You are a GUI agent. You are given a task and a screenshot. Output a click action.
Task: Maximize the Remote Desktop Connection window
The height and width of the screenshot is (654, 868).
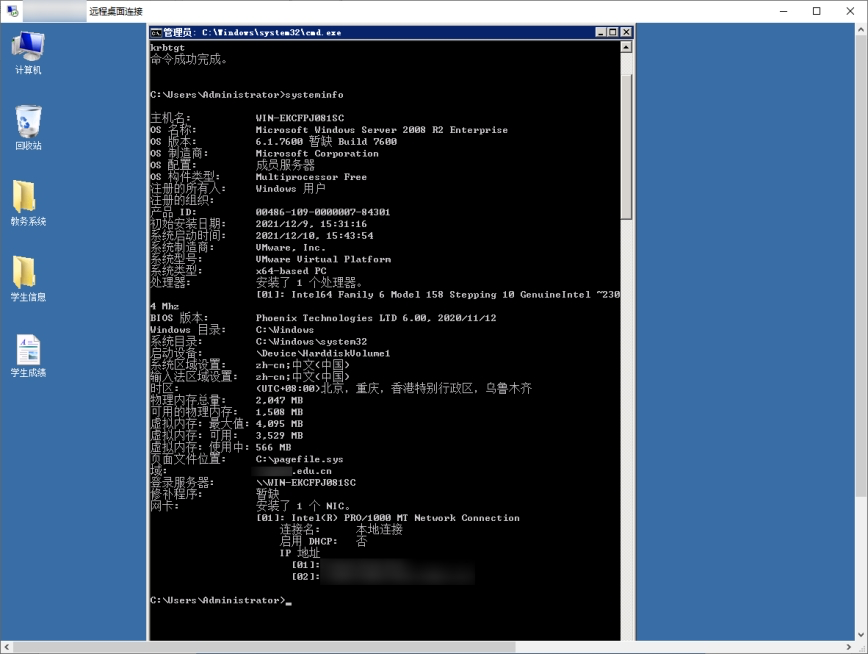coord(817,11)
